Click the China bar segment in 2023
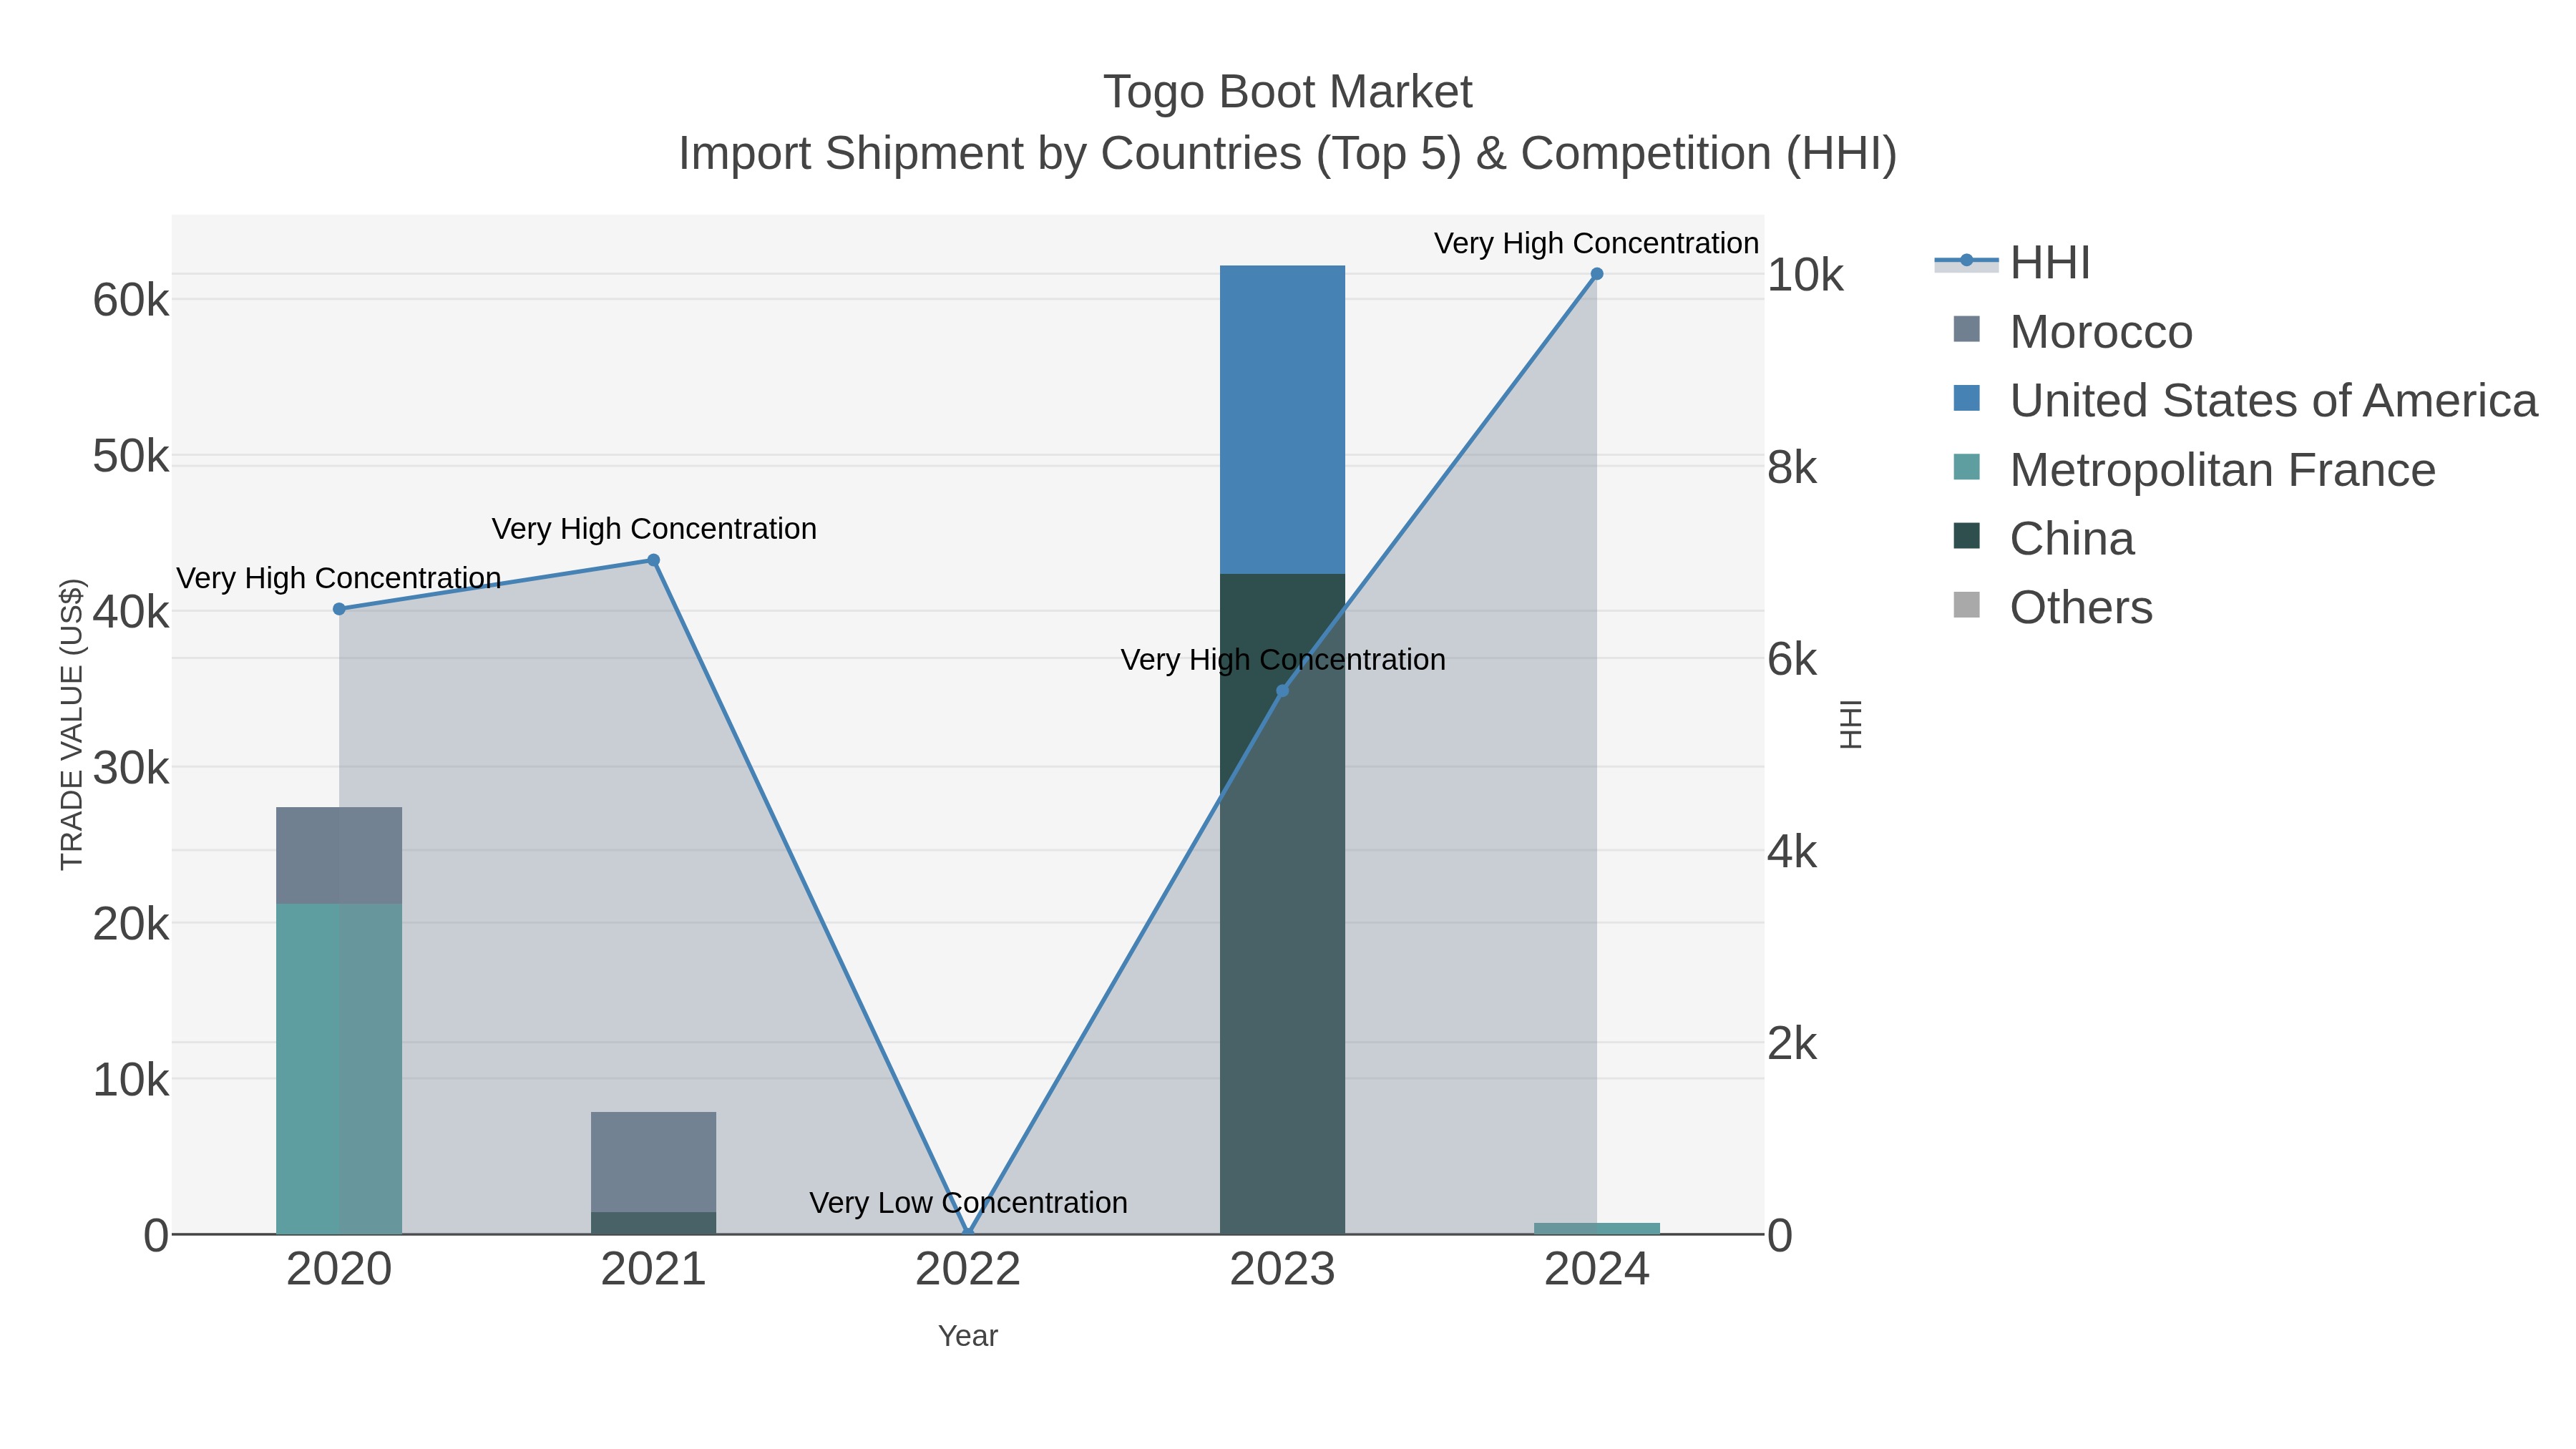 1282,904
